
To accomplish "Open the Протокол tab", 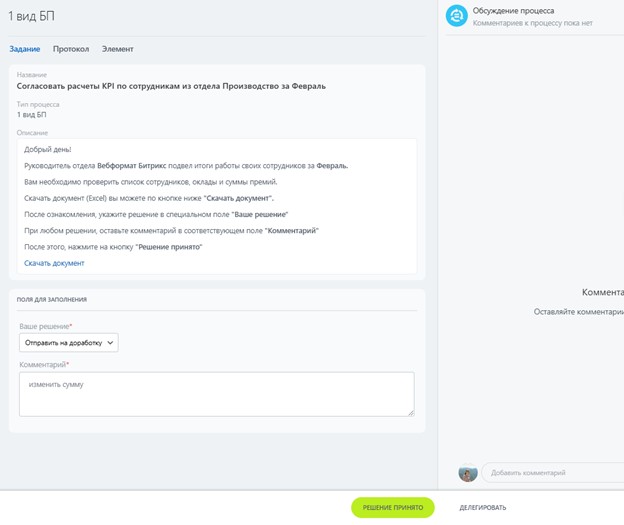I will [x=71, y=49].
